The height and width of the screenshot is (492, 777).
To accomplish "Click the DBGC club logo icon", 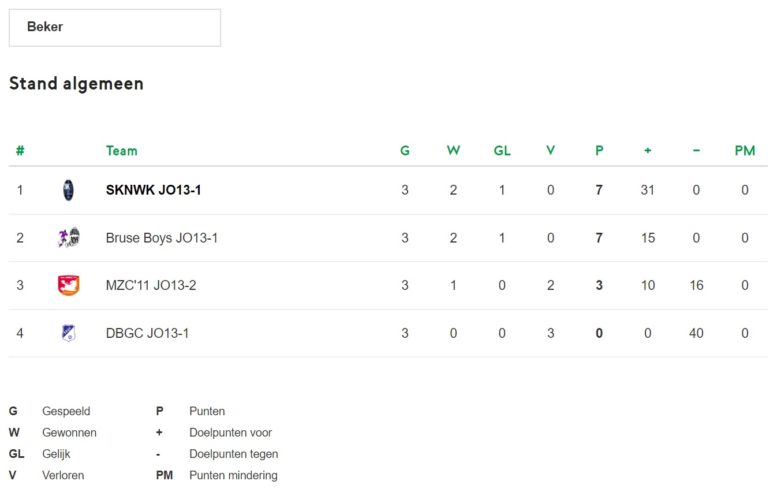I will click(x=68, y=333).
